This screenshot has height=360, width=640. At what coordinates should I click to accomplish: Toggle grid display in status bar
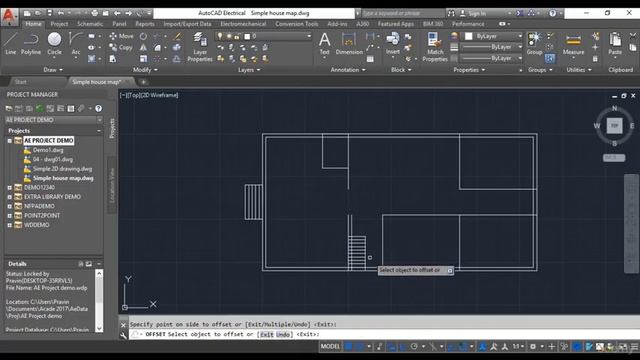coord(349,347)
